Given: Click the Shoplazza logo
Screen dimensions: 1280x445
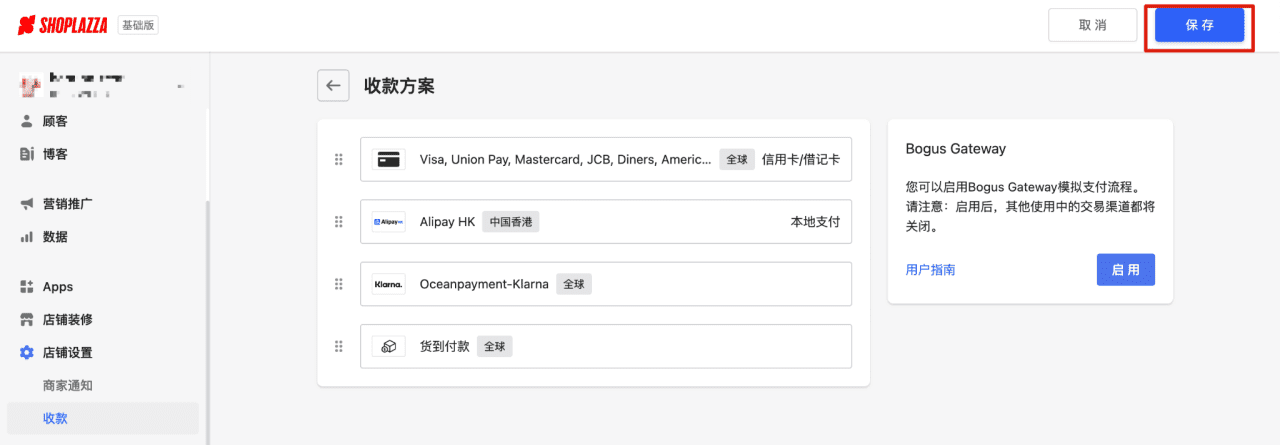Looking at the screenshot, I should tap(62, 25).
